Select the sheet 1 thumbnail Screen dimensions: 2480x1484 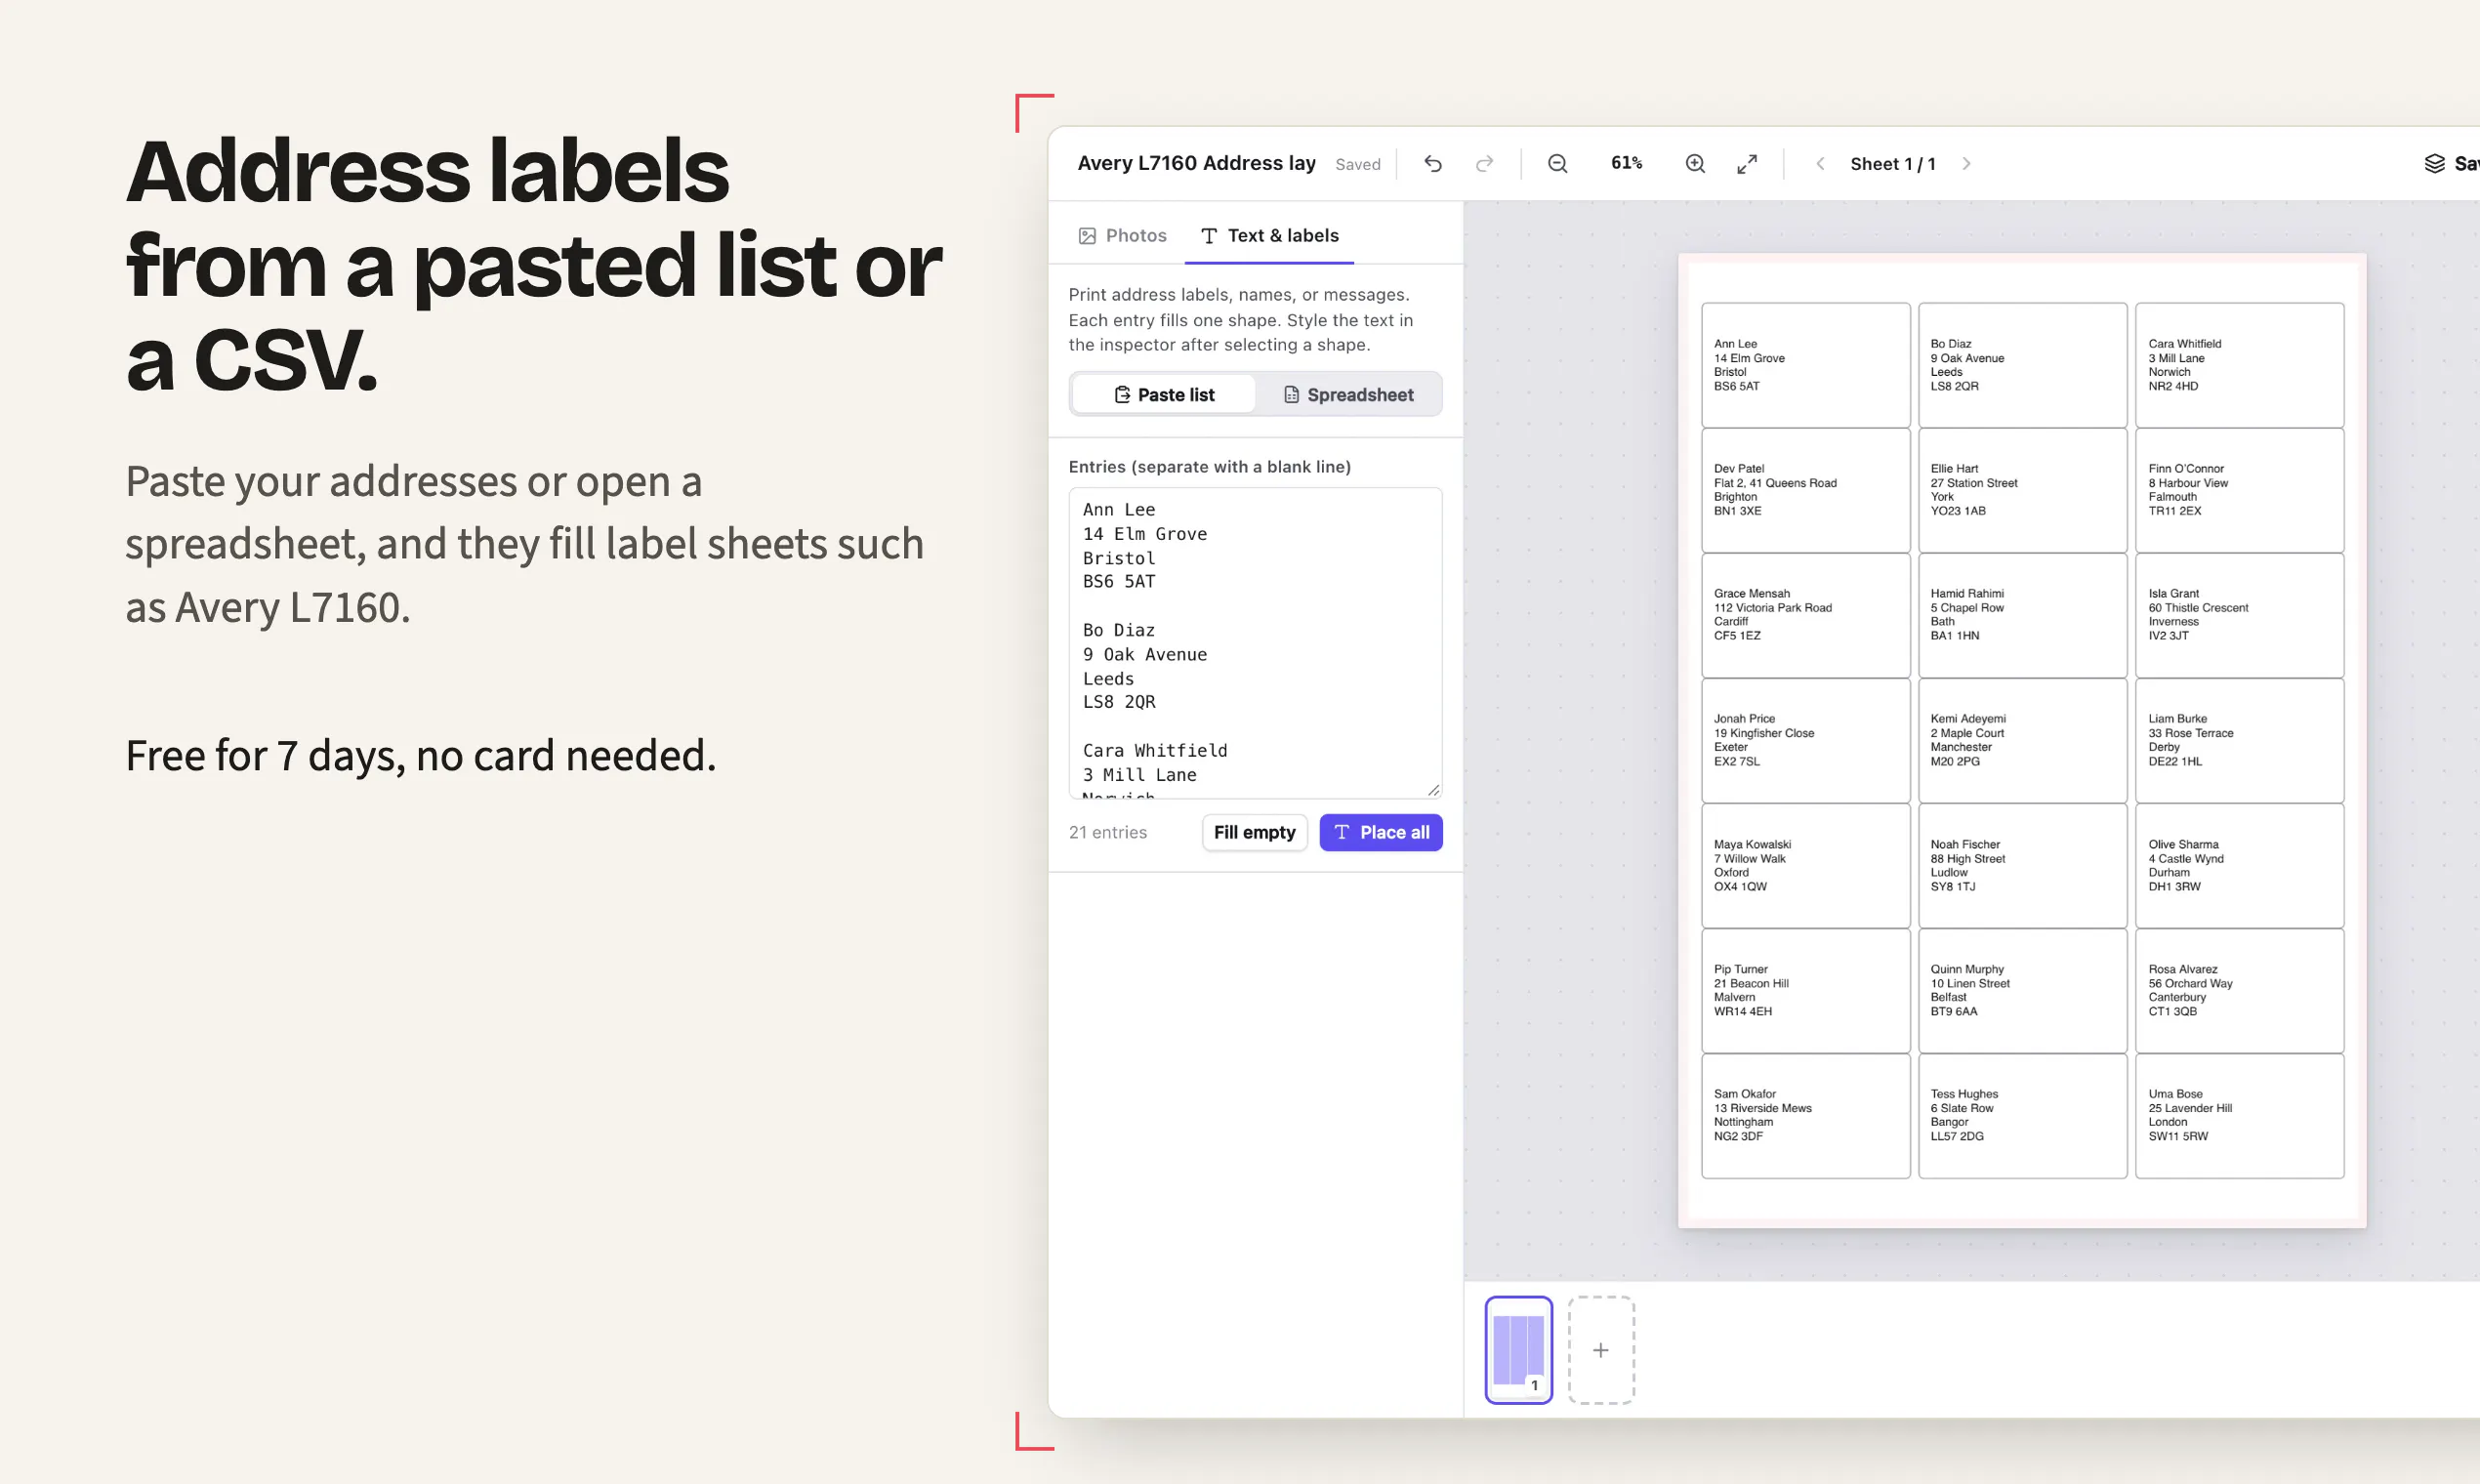click(1518, 1350)
